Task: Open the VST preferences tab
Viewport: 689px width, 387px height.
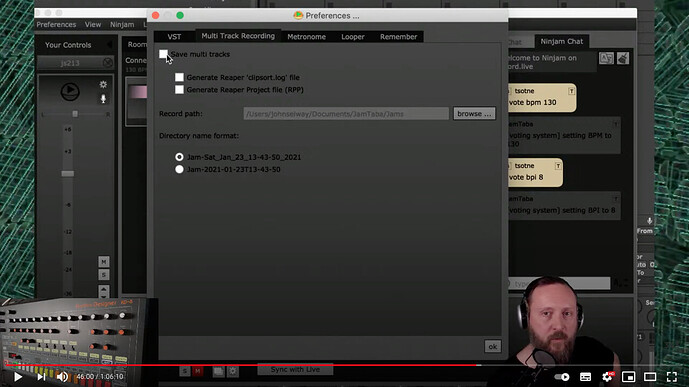Action: pos(174,36)
